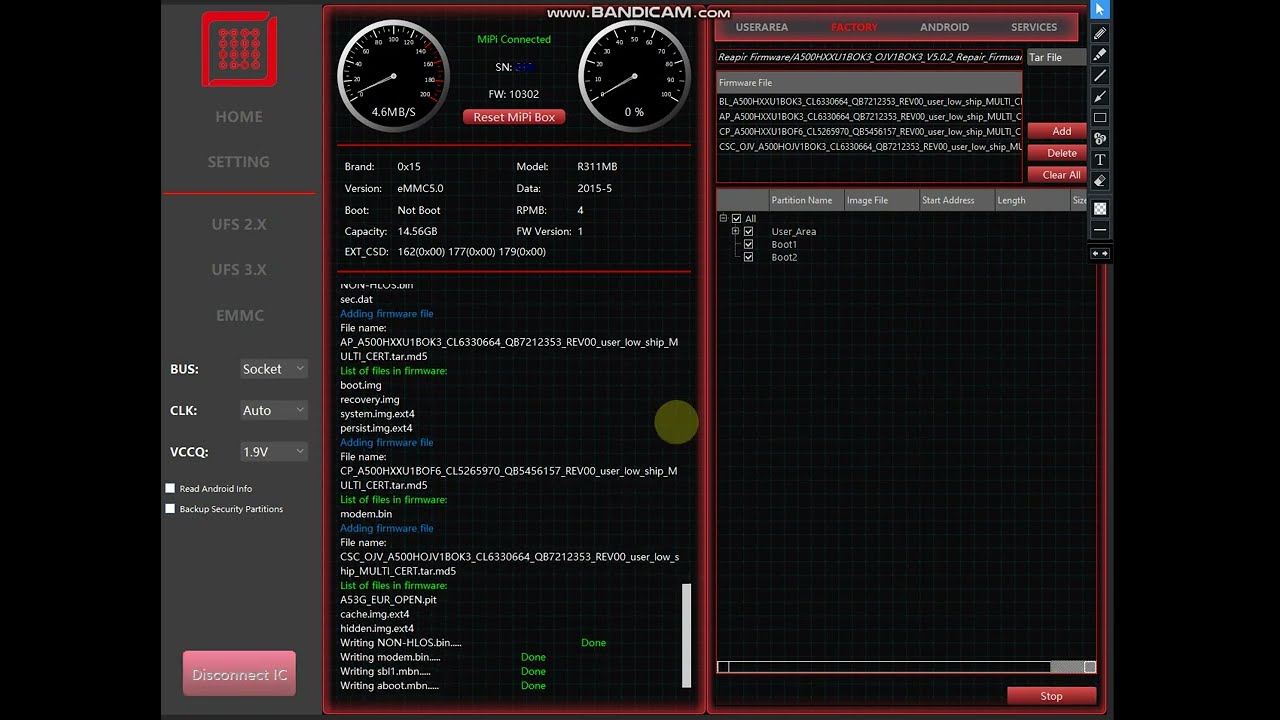Select the numbering stamp tool
This screenshot has width=1280, height=720.
pyautogui.click(x=1100, y=138)
